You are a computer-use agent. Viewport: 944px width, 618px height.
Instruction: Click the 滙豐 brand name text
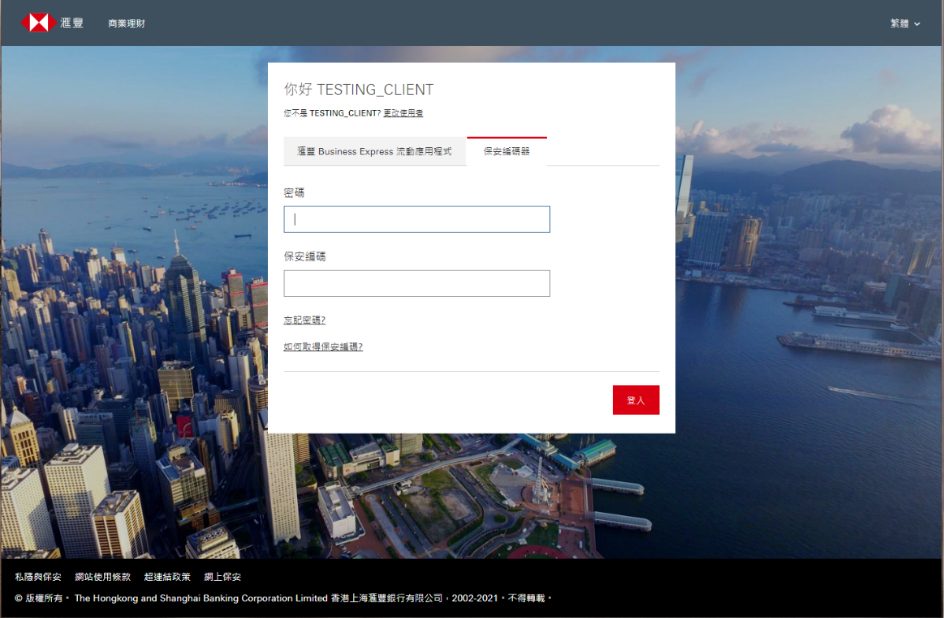72,23
